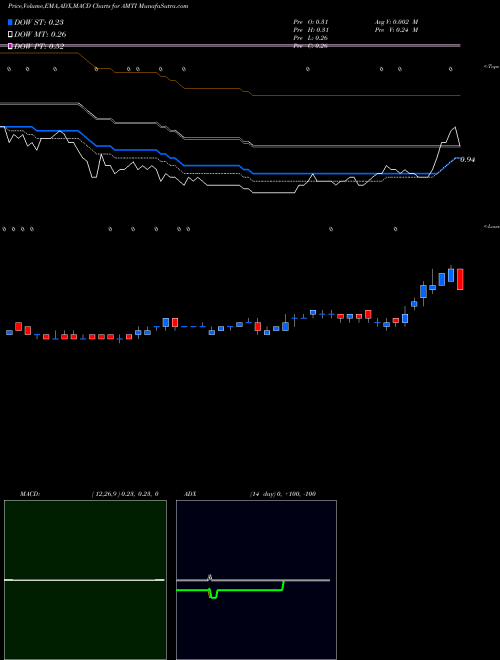Select the 'DOW PT: 0.52' legend text
This screenshot has width=500, height=660.
click(x=39, y=47)
